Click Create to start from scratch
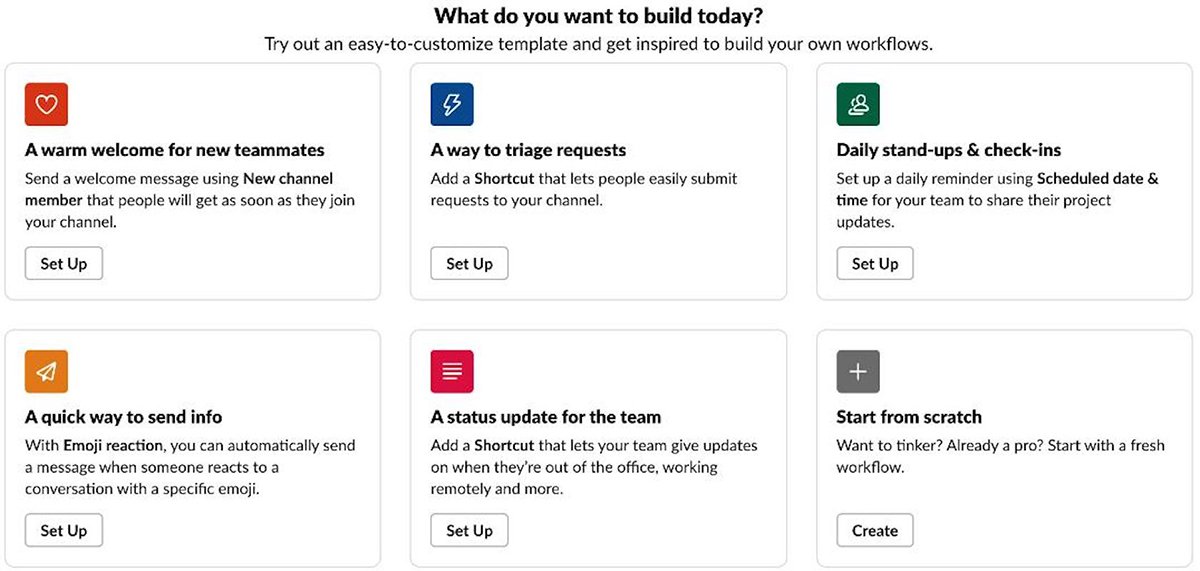The height and width of the screenshot is (571, 1200). coord(875,531)
